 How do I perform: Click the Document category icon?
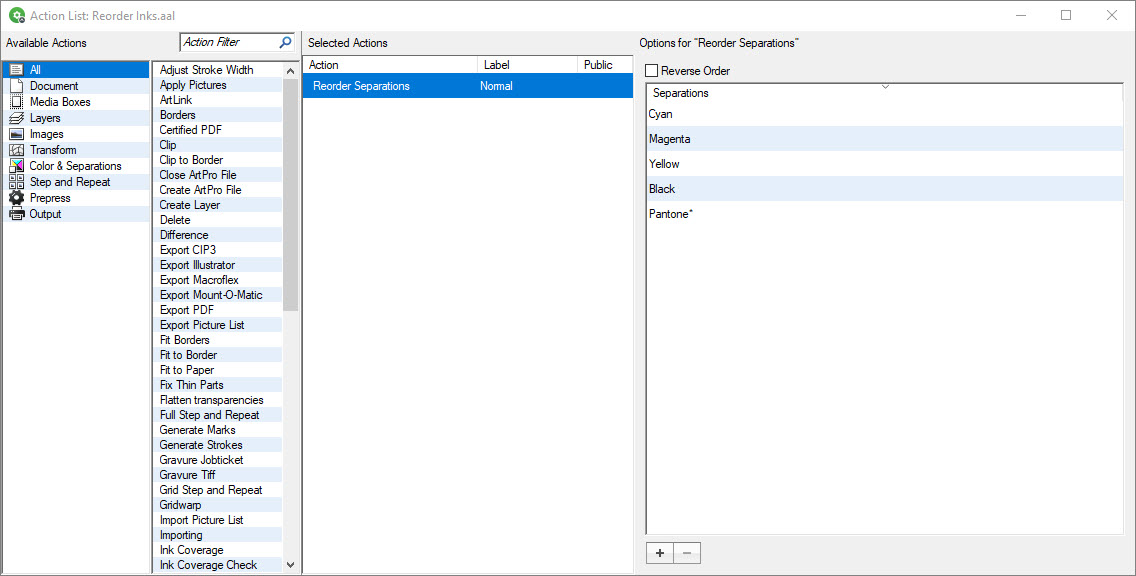16,85
